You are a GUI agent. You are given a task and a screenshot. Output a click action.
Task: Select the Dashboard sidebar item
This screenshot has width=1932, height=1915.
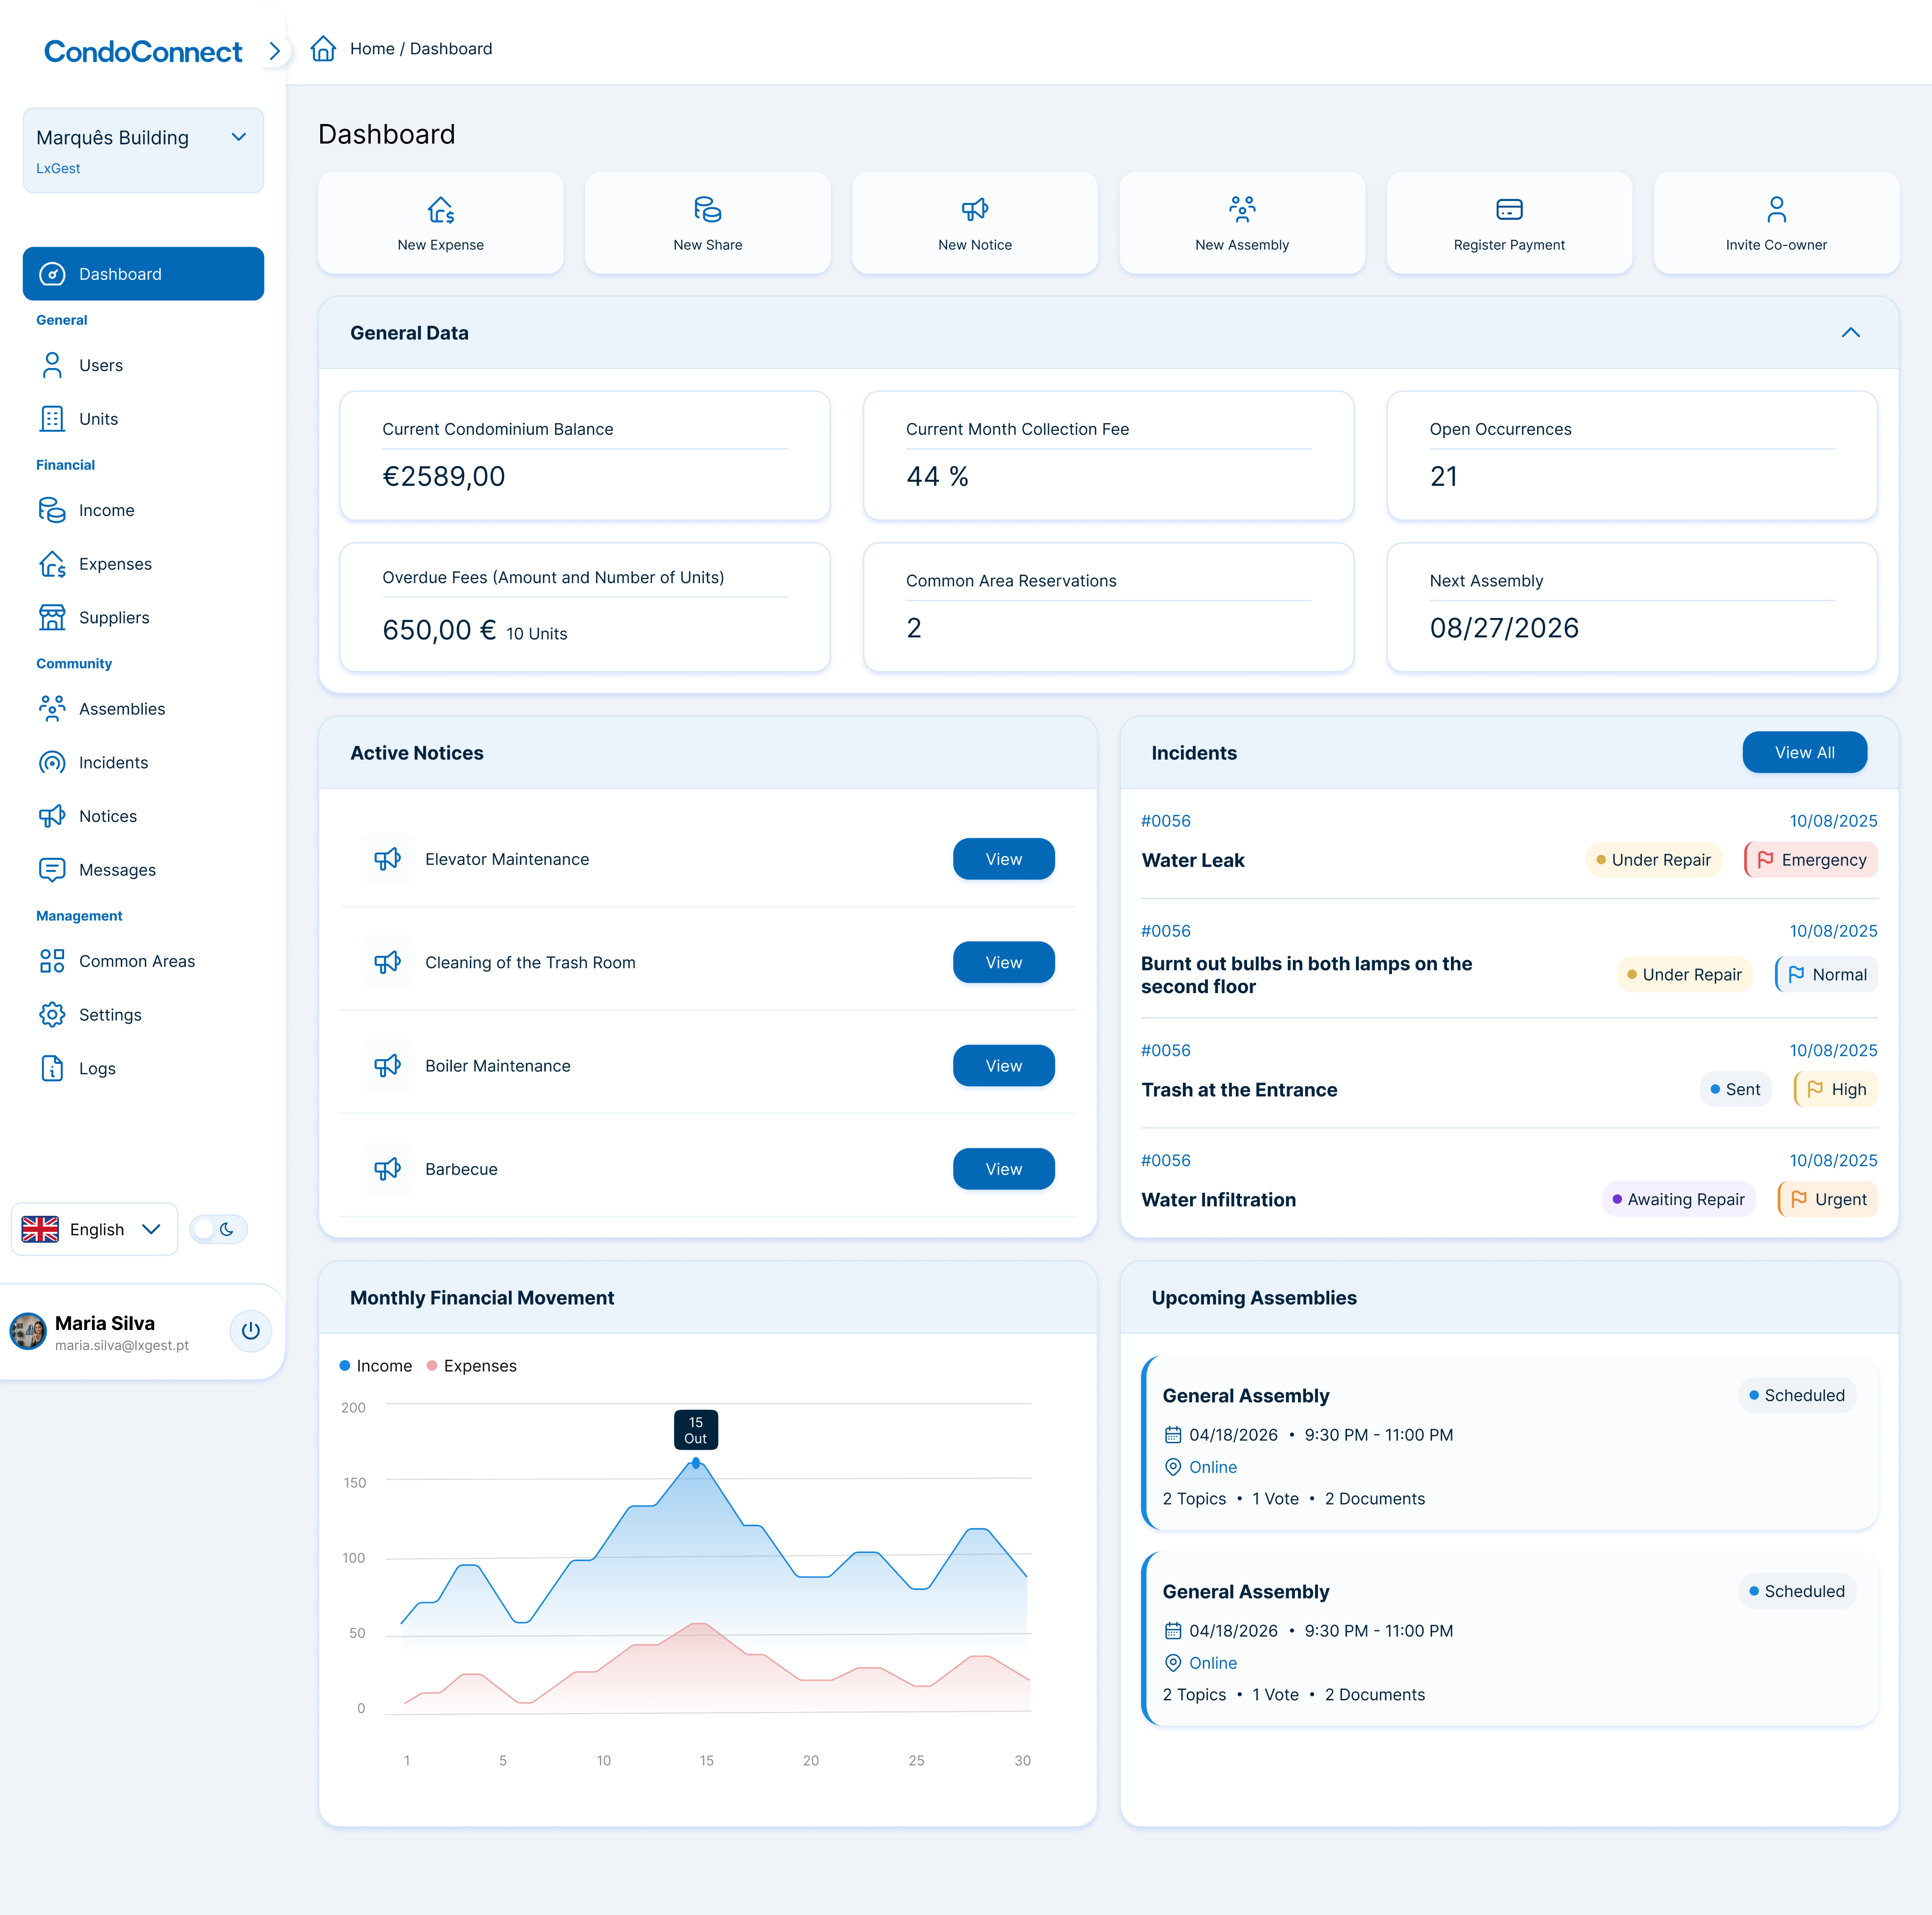(143, 274)
